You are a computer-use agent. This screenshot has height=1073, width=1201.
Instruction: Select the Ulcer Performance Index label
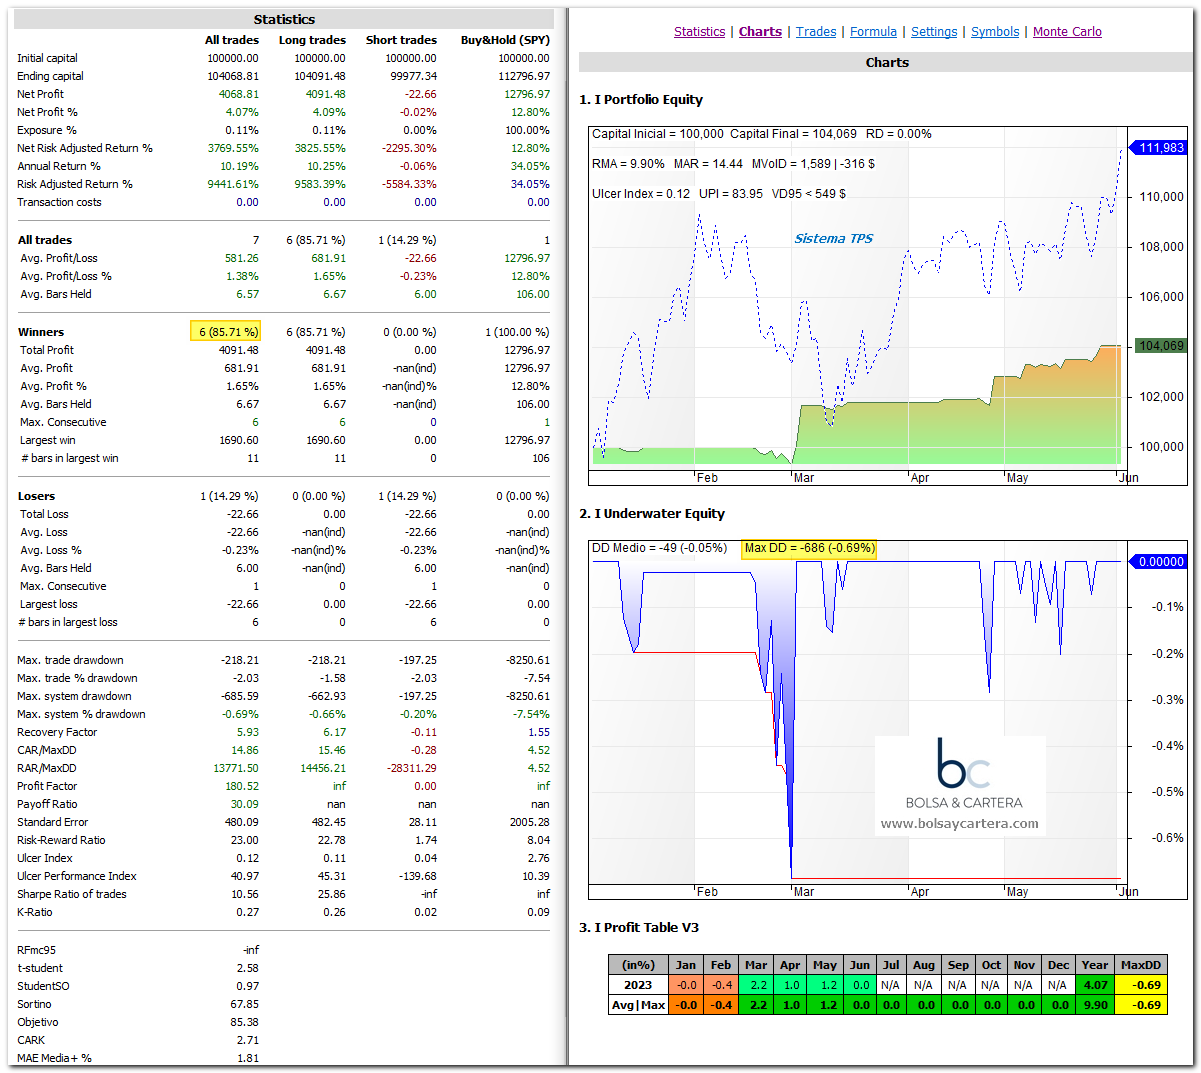click(77, 876)
